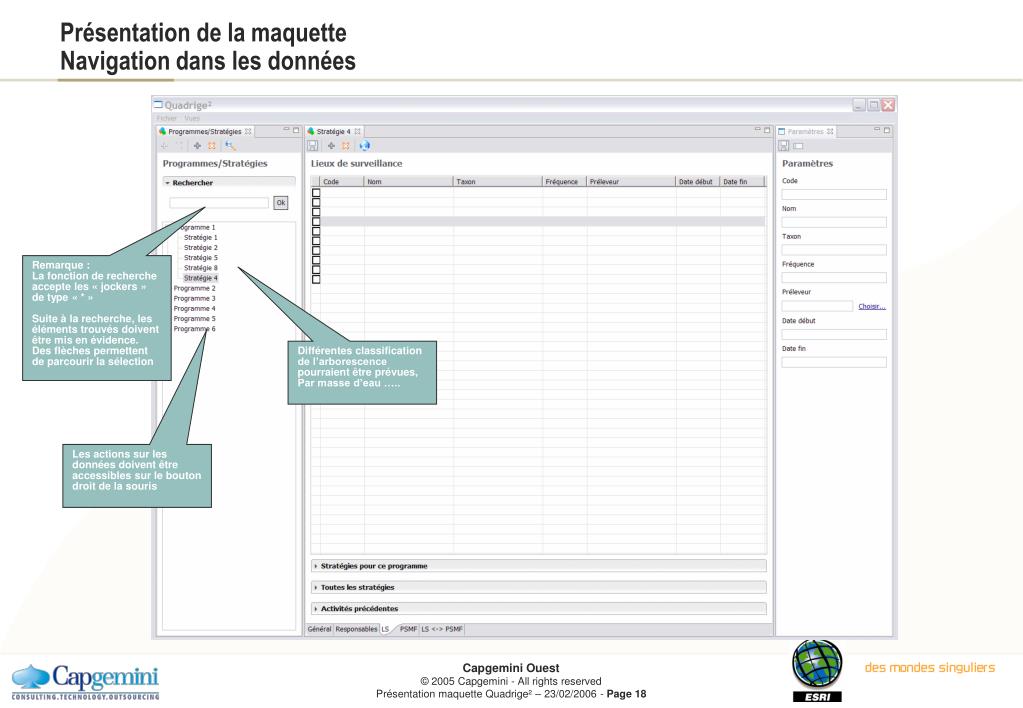
Task: Close the Programmes/Stratégies tab with its X
Action: click(248, 131)
